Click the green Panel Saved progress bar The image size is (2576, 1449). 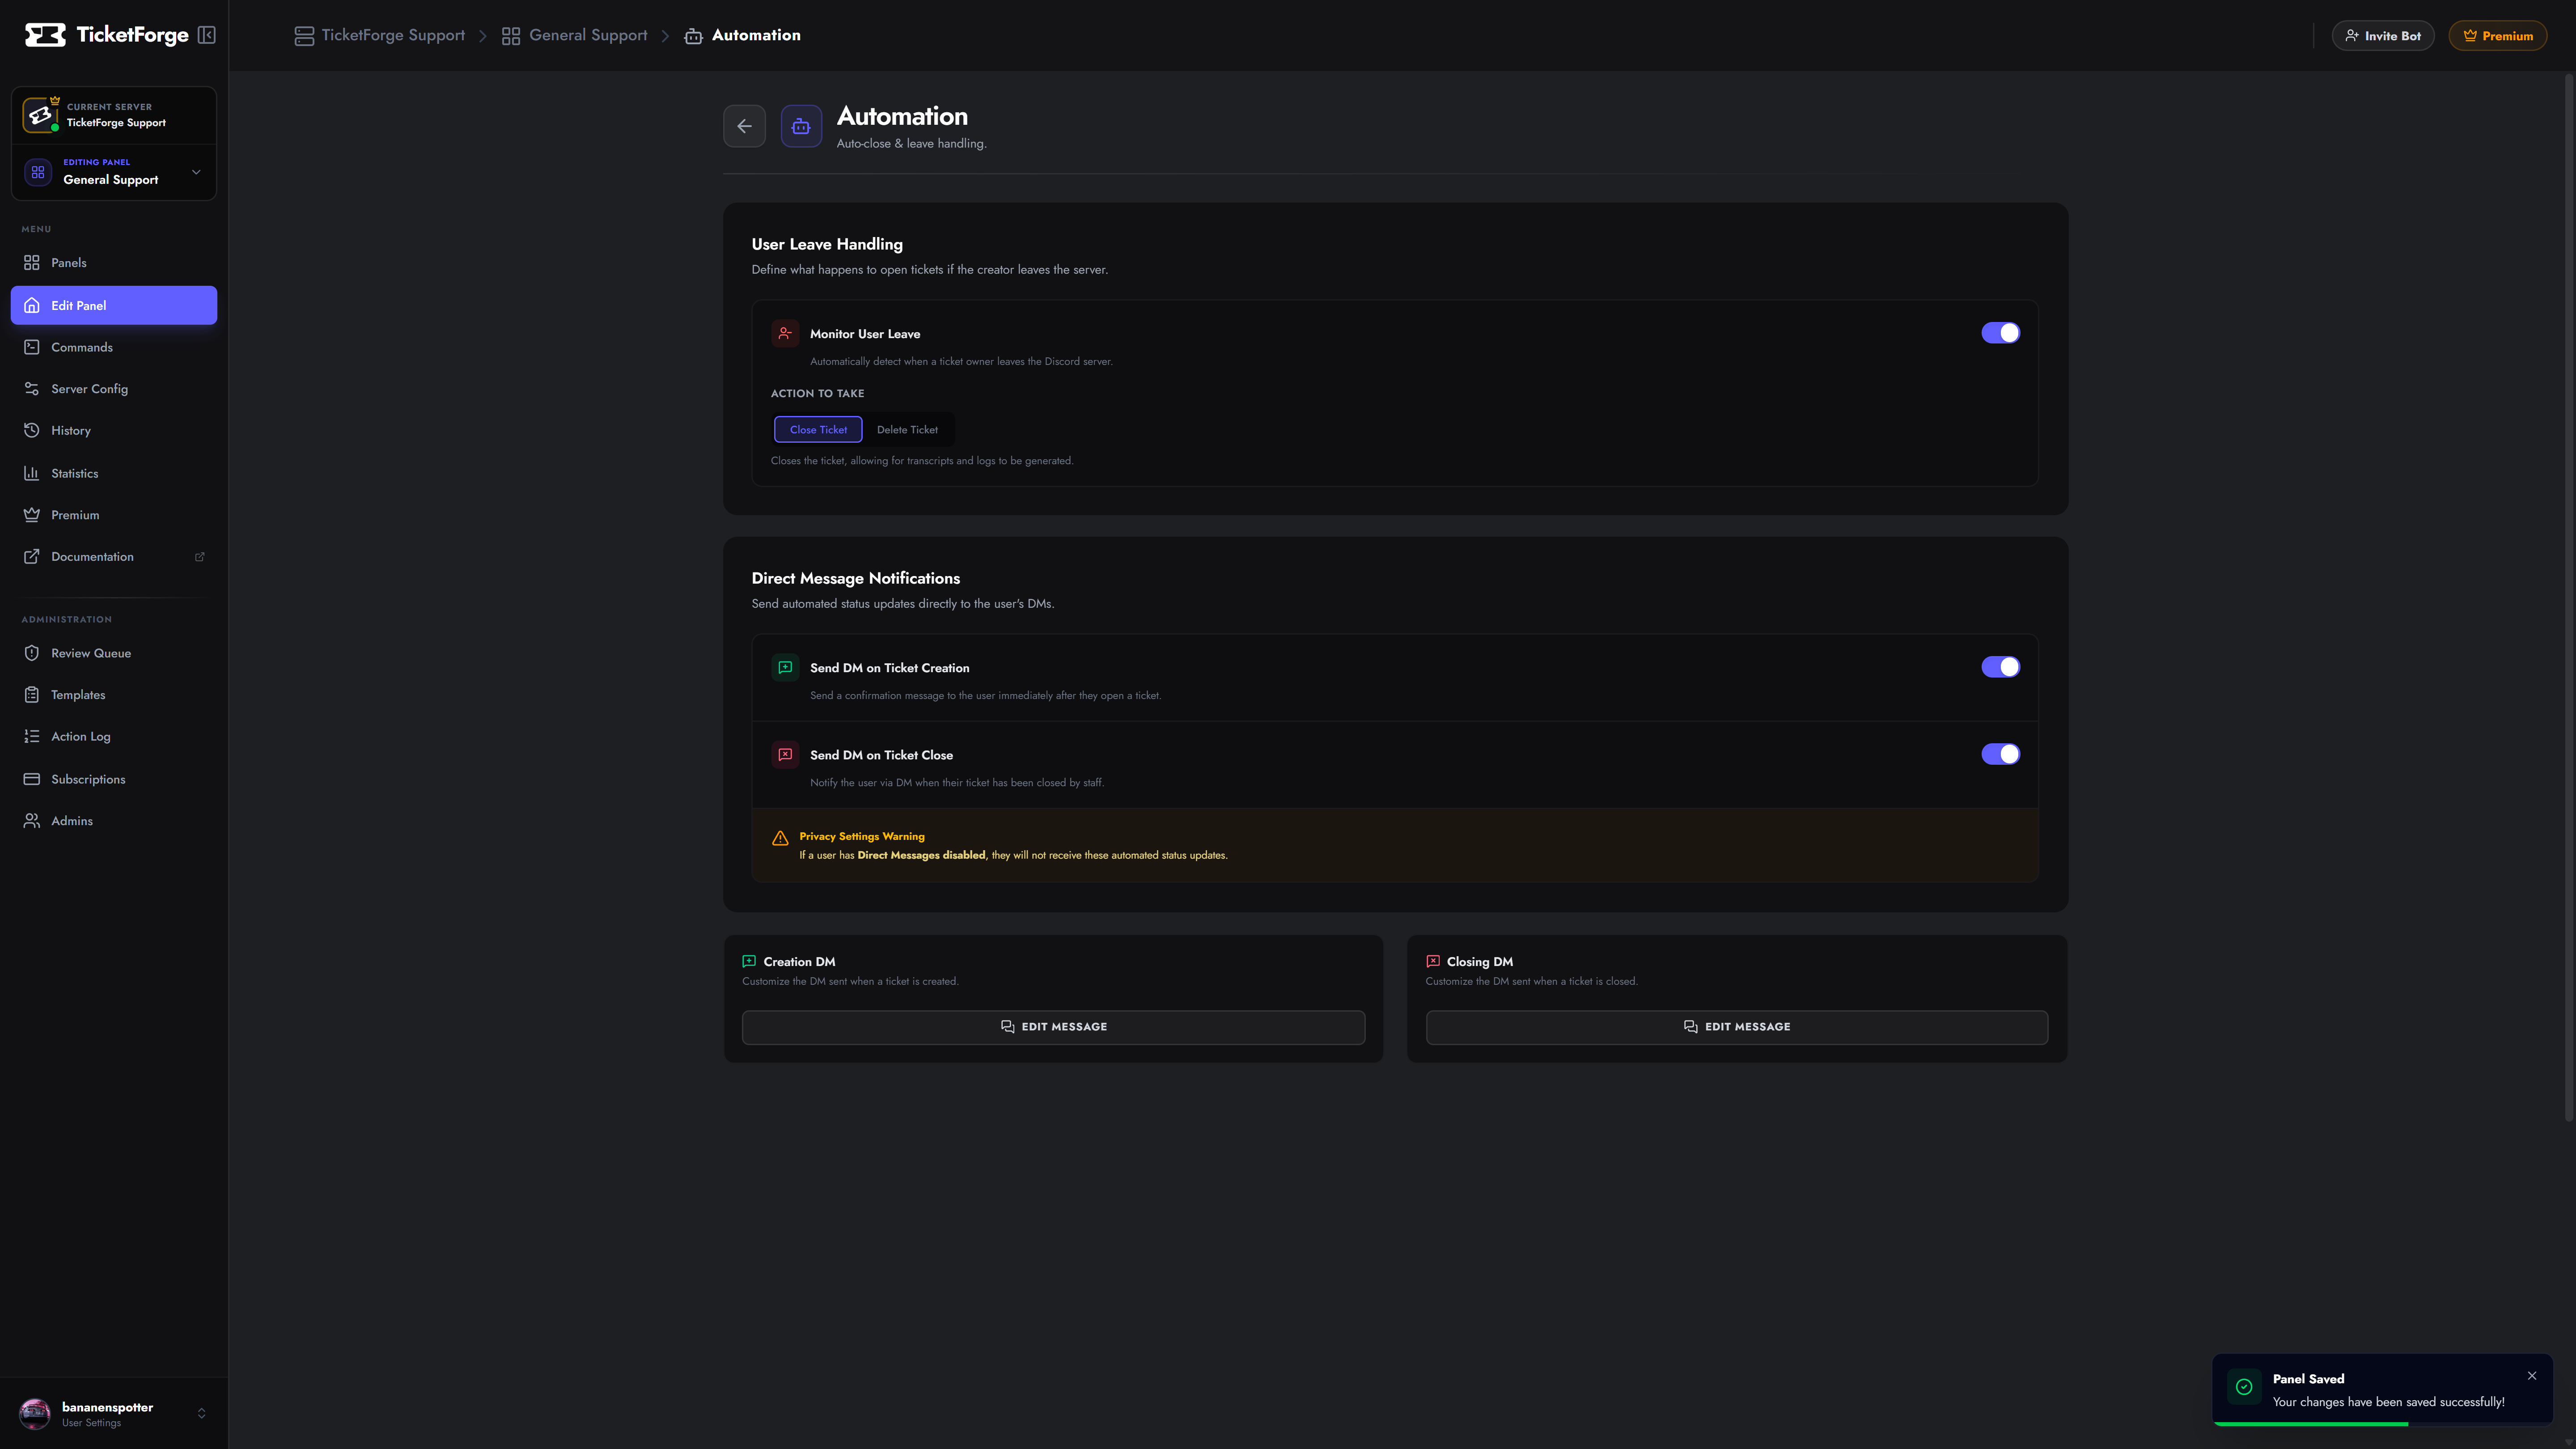pyautogui.click(x=2311, y=1423)
